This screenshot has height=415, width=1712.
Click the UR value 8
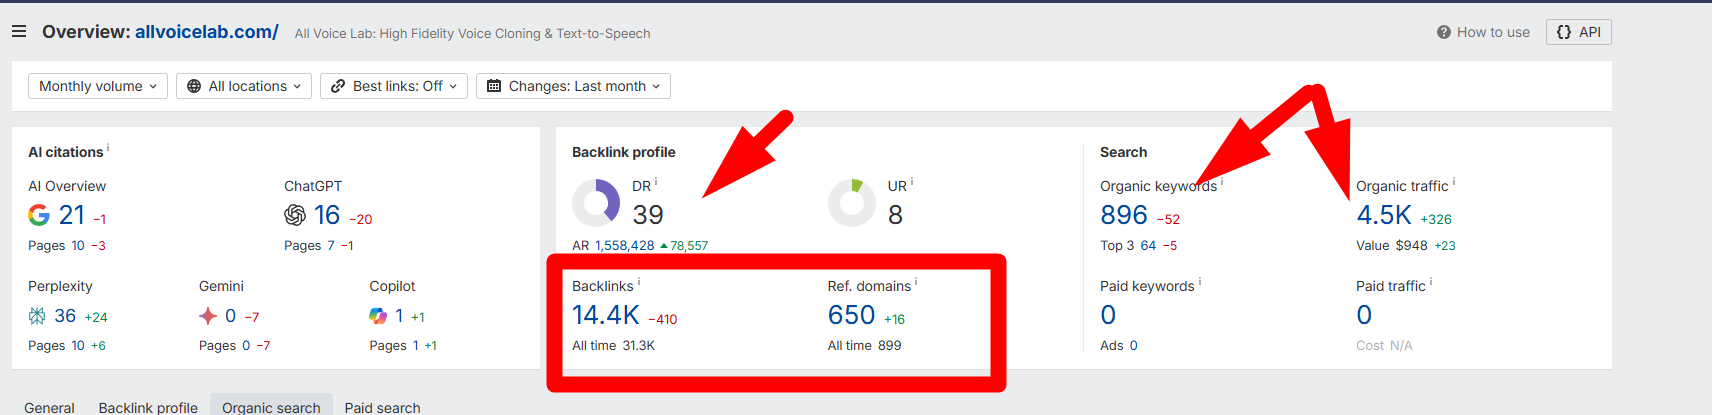(895, 215)
